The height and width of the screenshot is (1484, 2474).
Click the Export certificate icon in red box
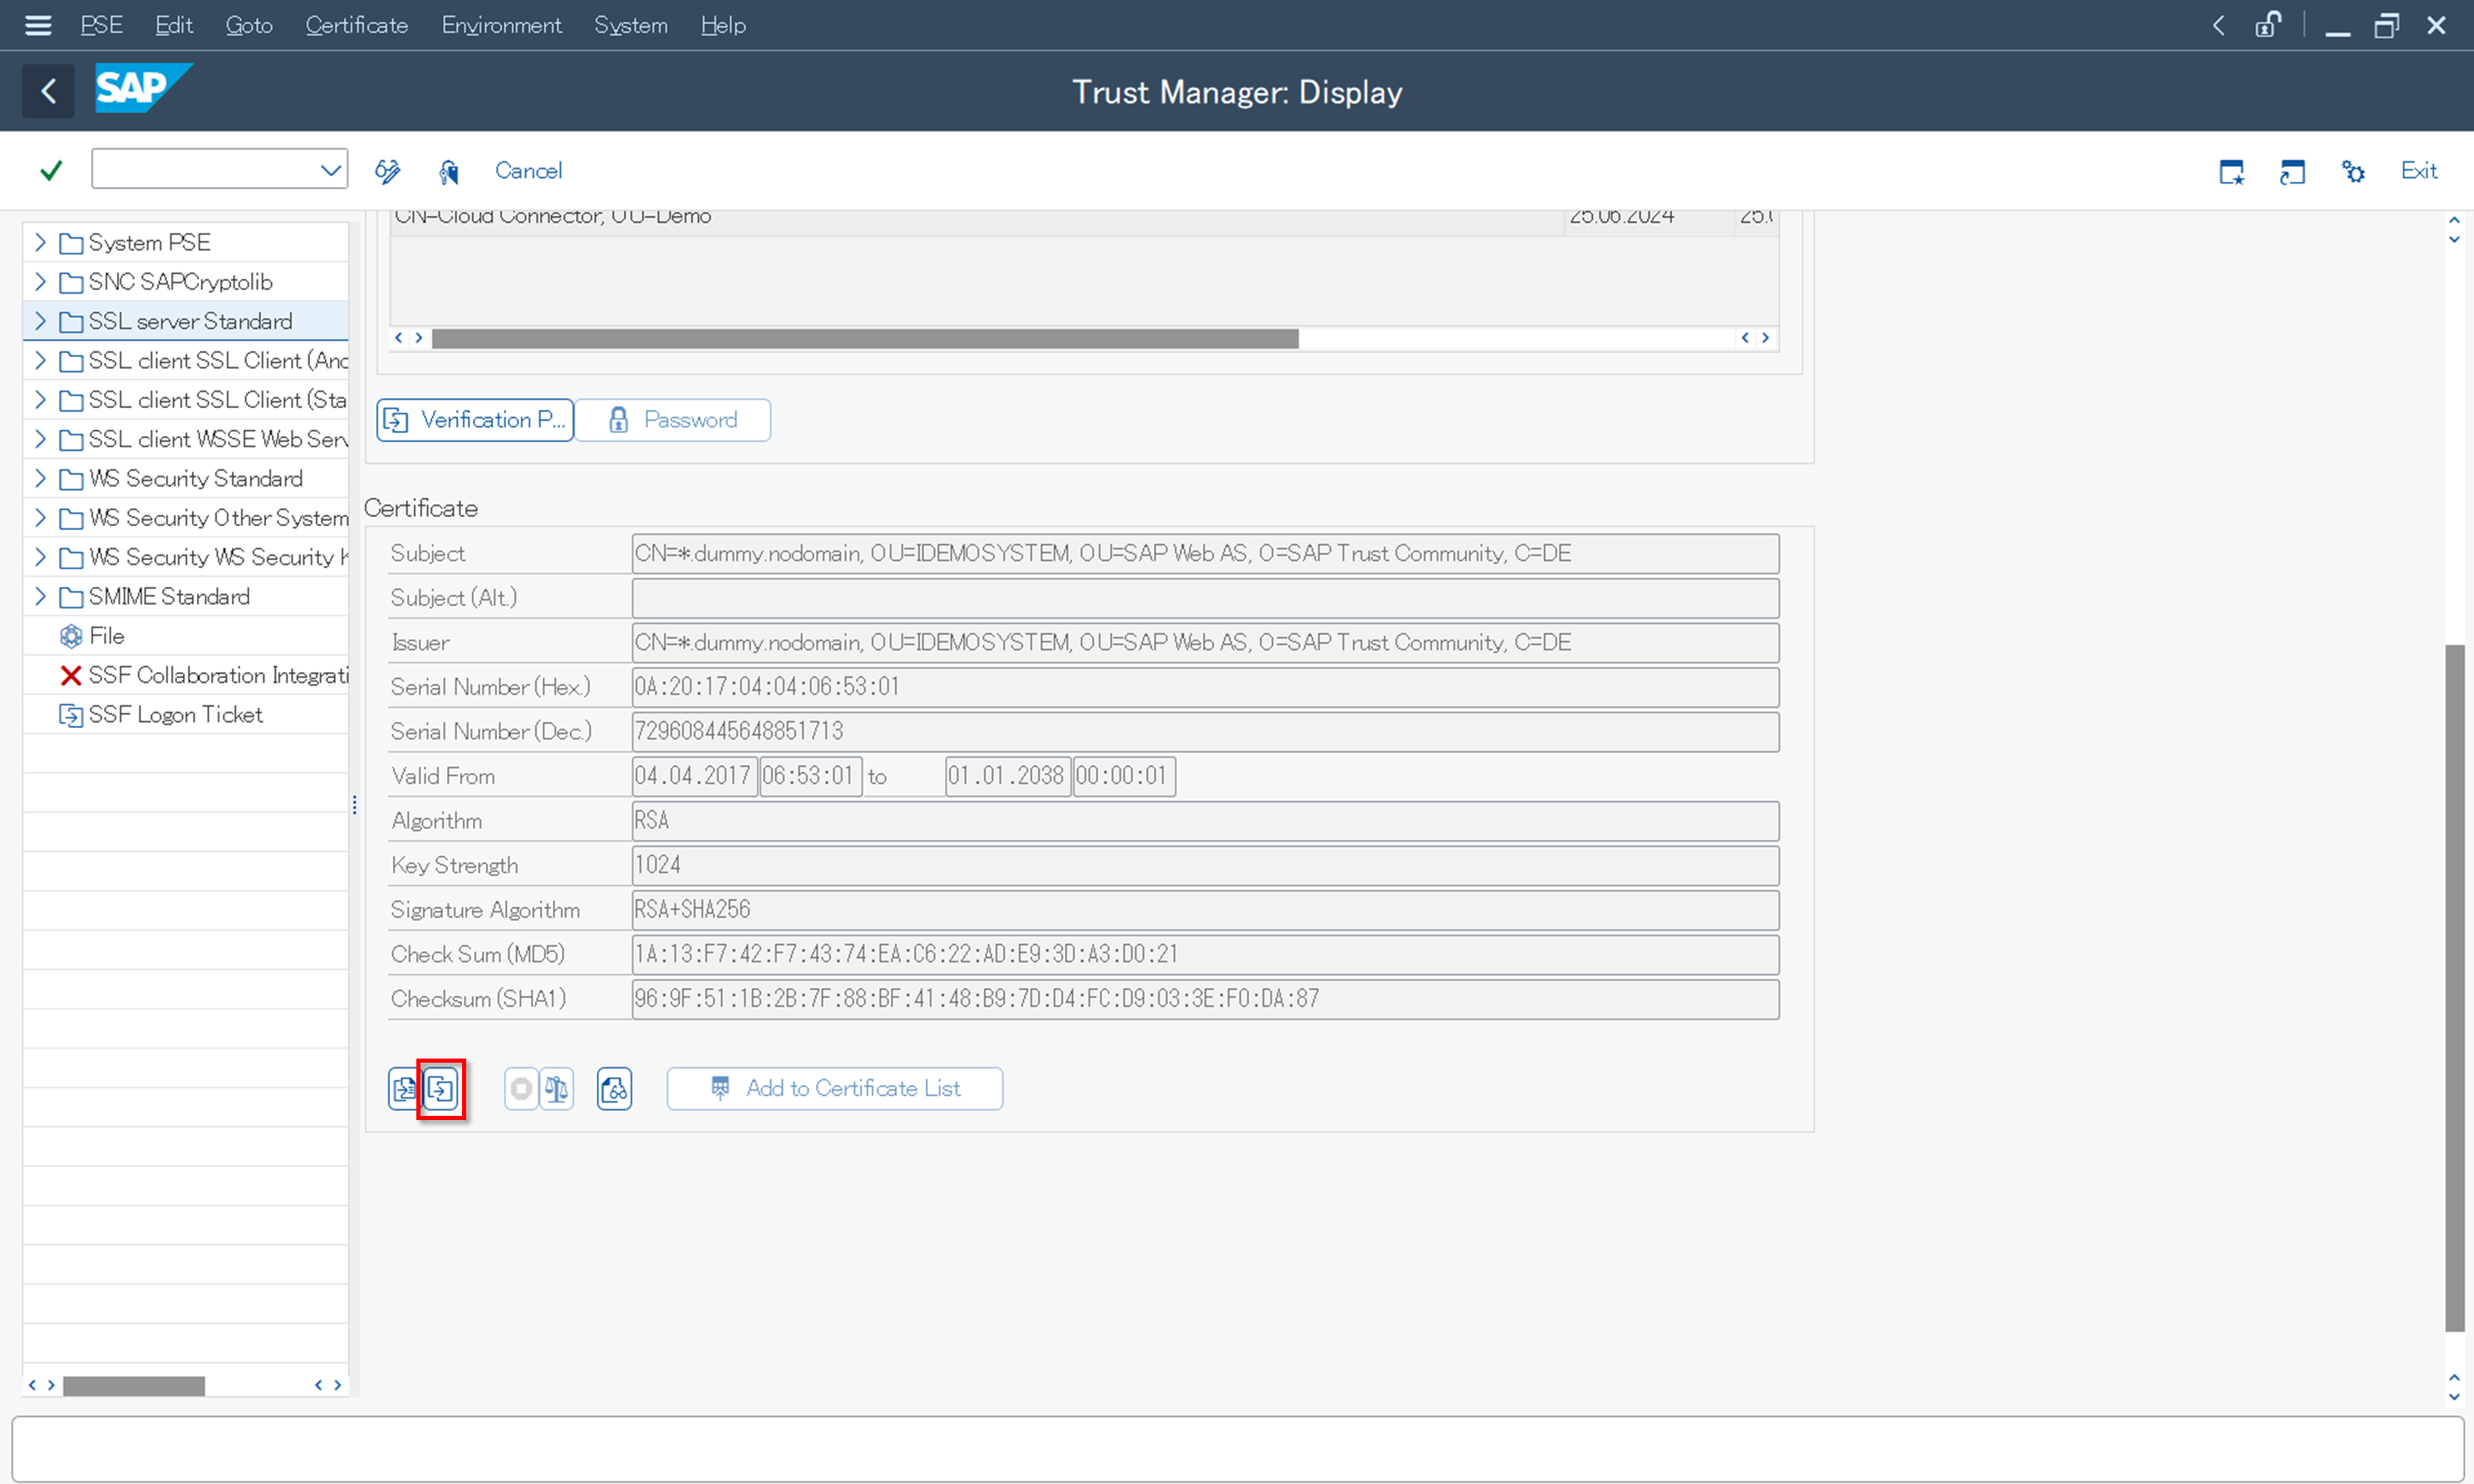click(x=441, y=1088)
